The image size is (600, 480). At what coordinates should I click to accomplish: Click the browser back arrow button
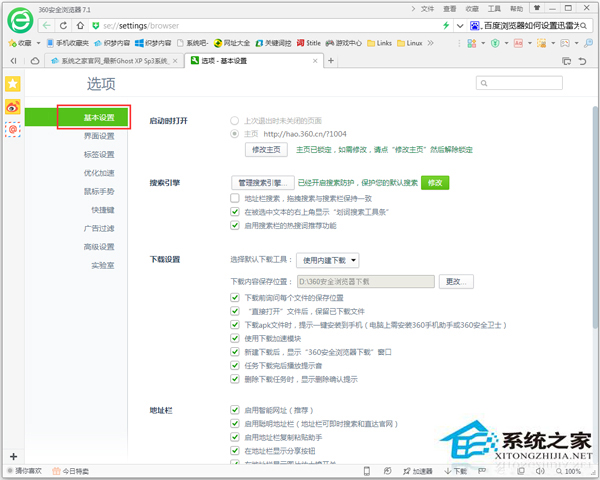[45, 24]
